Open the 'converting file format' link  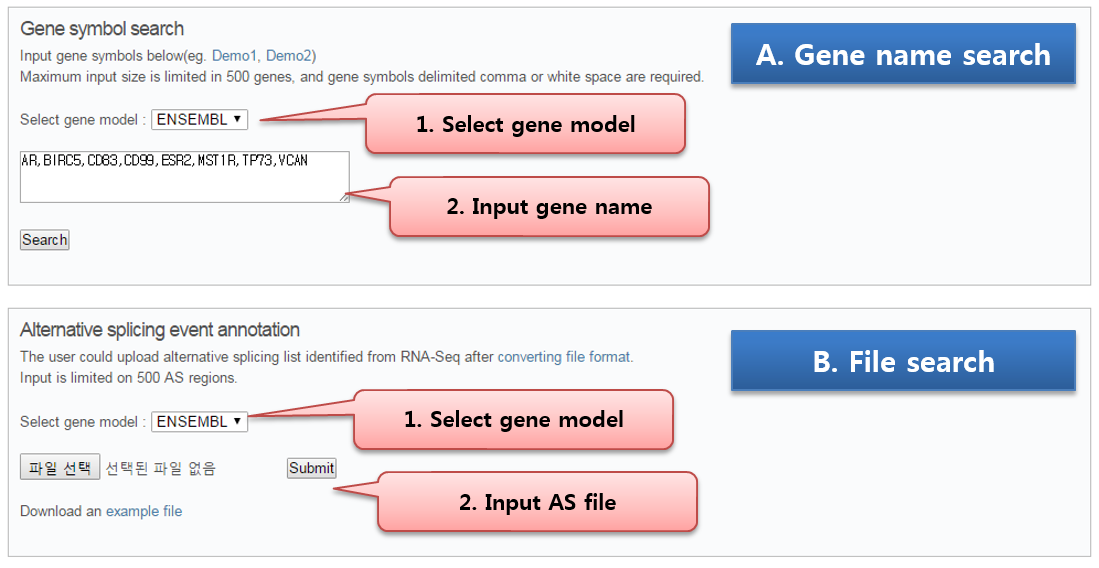click(x=565, y=357)
